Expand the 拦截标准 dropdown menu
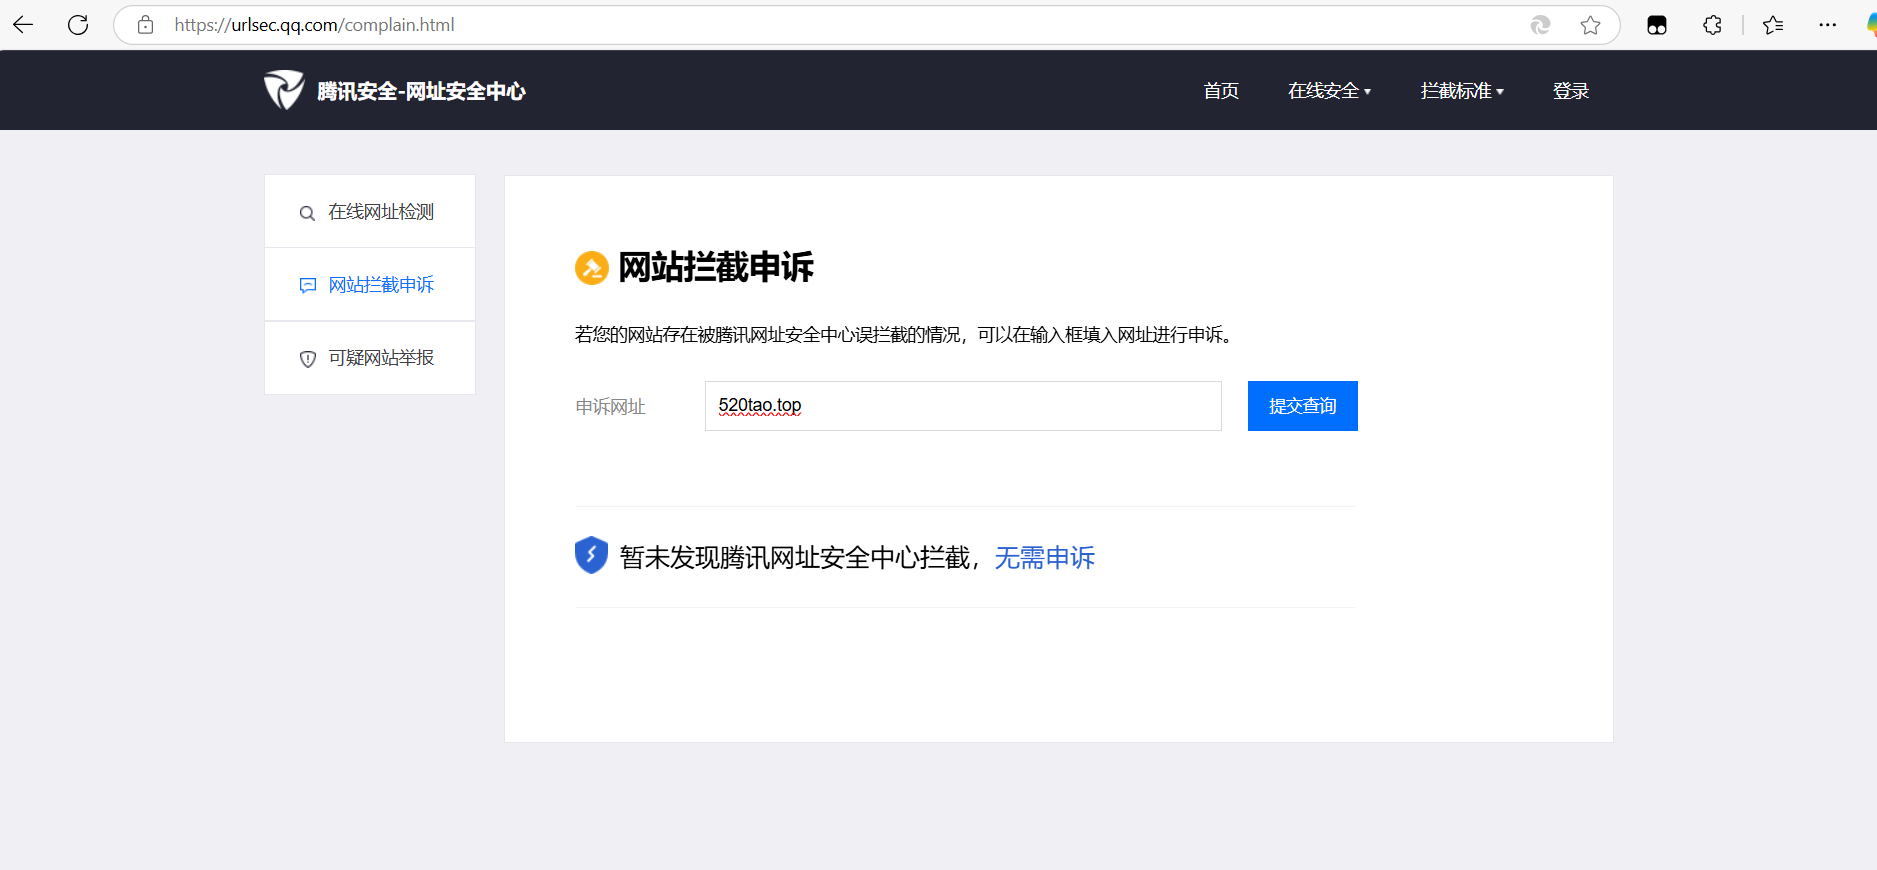 click(1462, 91)
